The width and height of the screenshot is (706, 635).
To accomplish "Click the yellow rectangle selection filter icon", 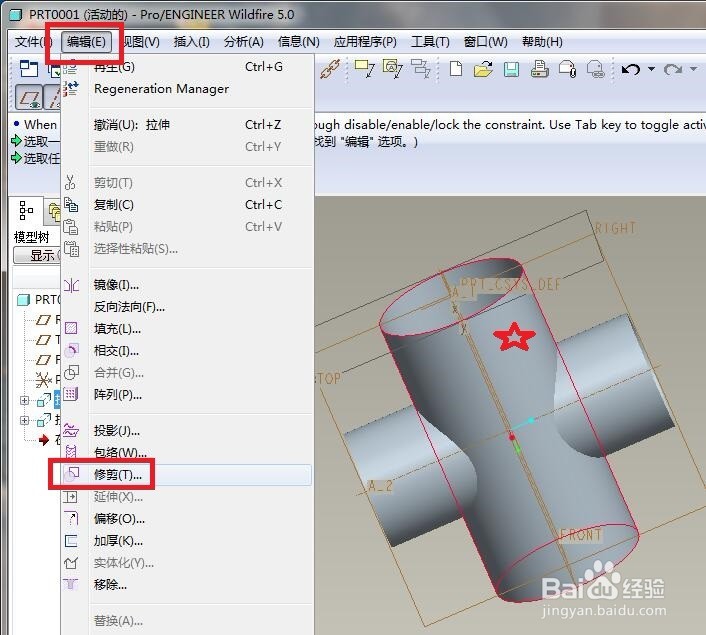I will (364, 69).
